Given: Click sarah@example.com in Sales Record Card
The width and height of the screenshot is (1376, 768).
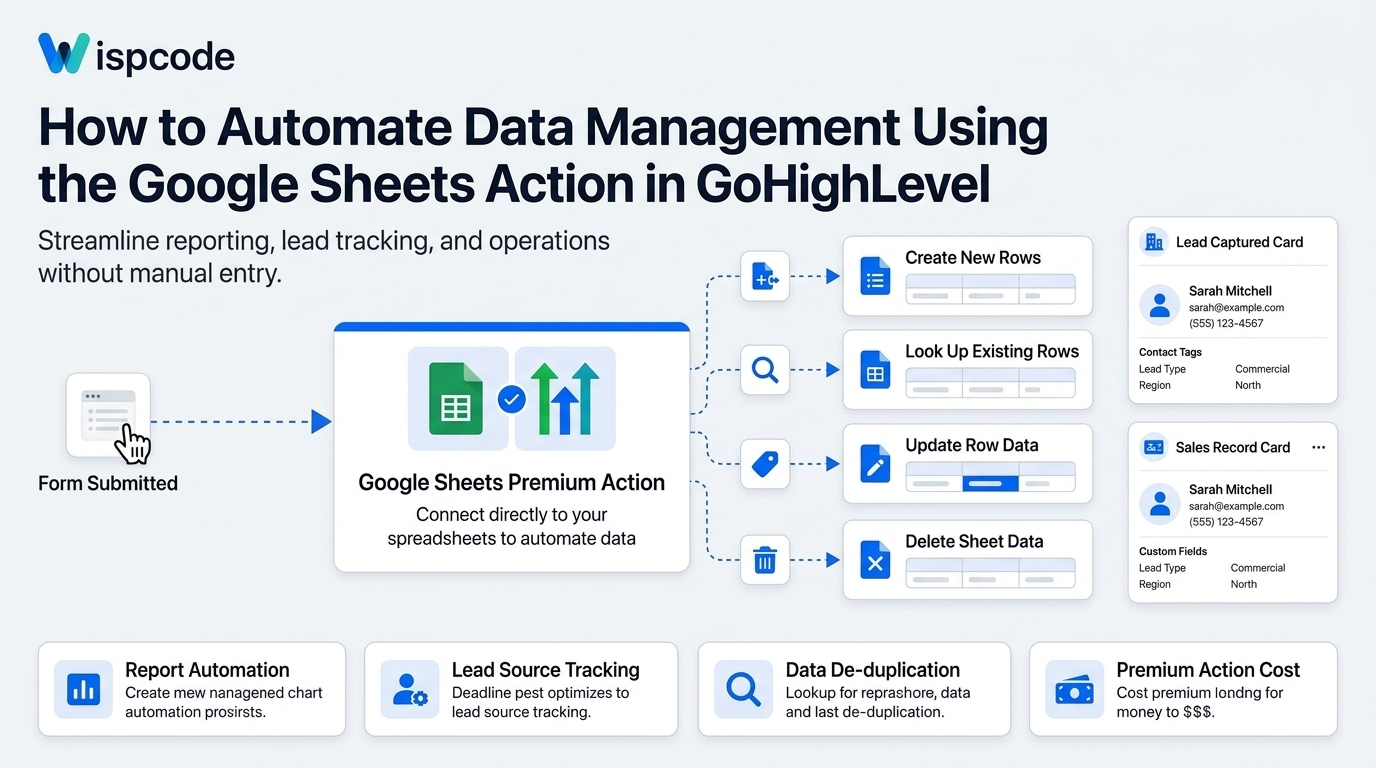Looking at the screenshot, I should coord(1236,506).
